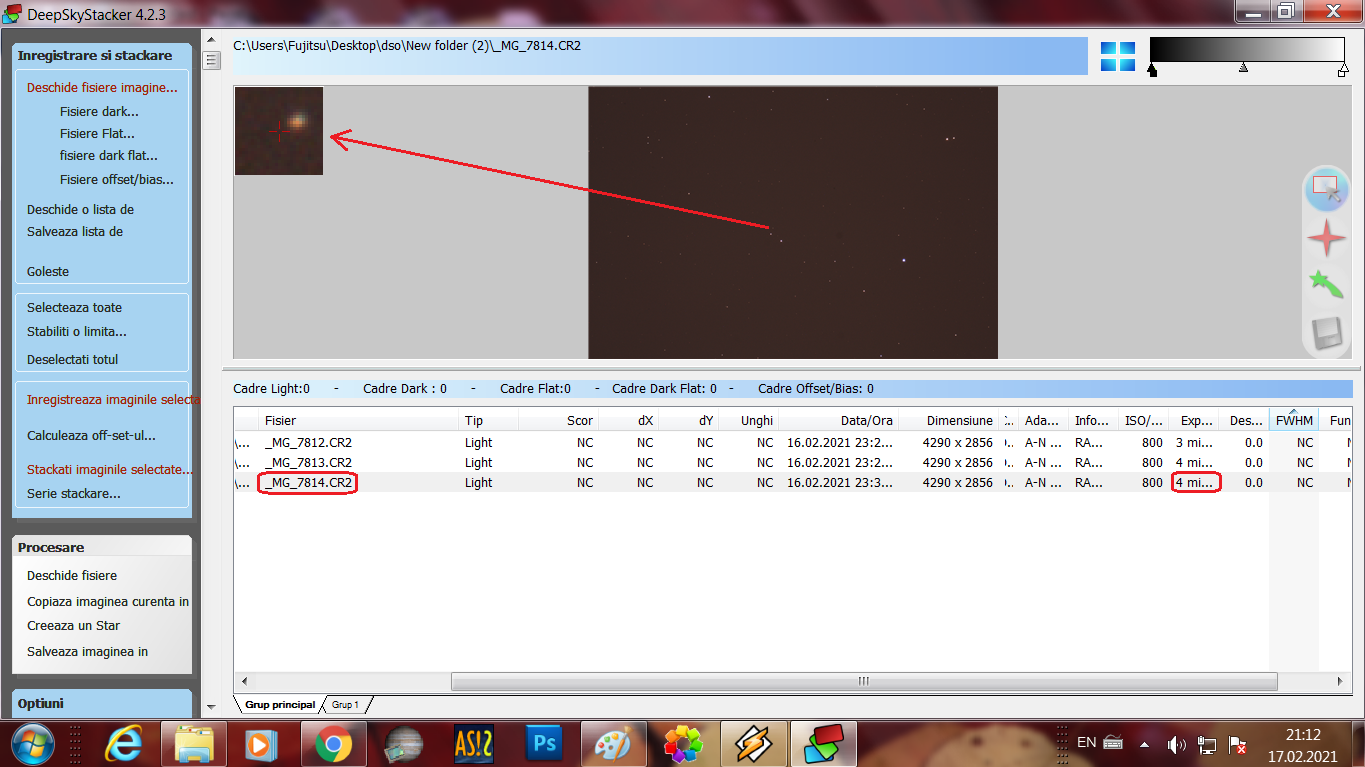
Task: Launch Google Chrome from the taskbar
Action: 333,744
